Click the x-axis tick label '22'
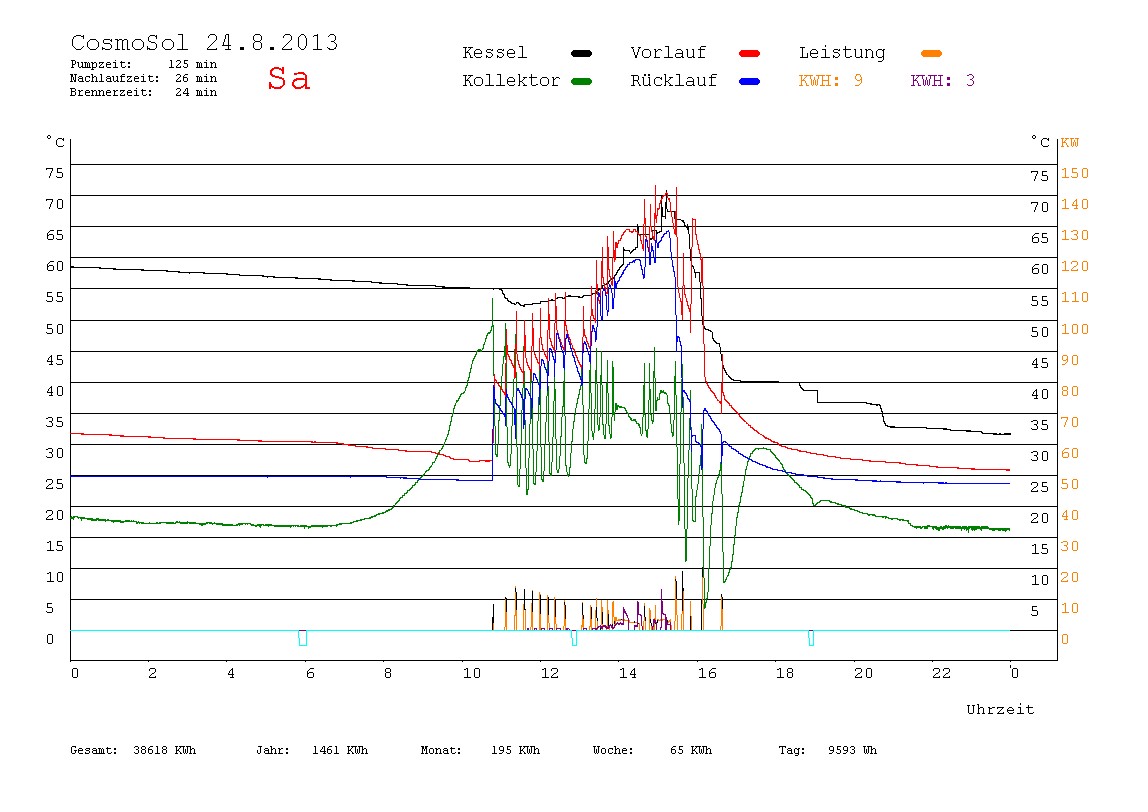The height and width of the screenshot is (812, 1148). click(942, 673)
